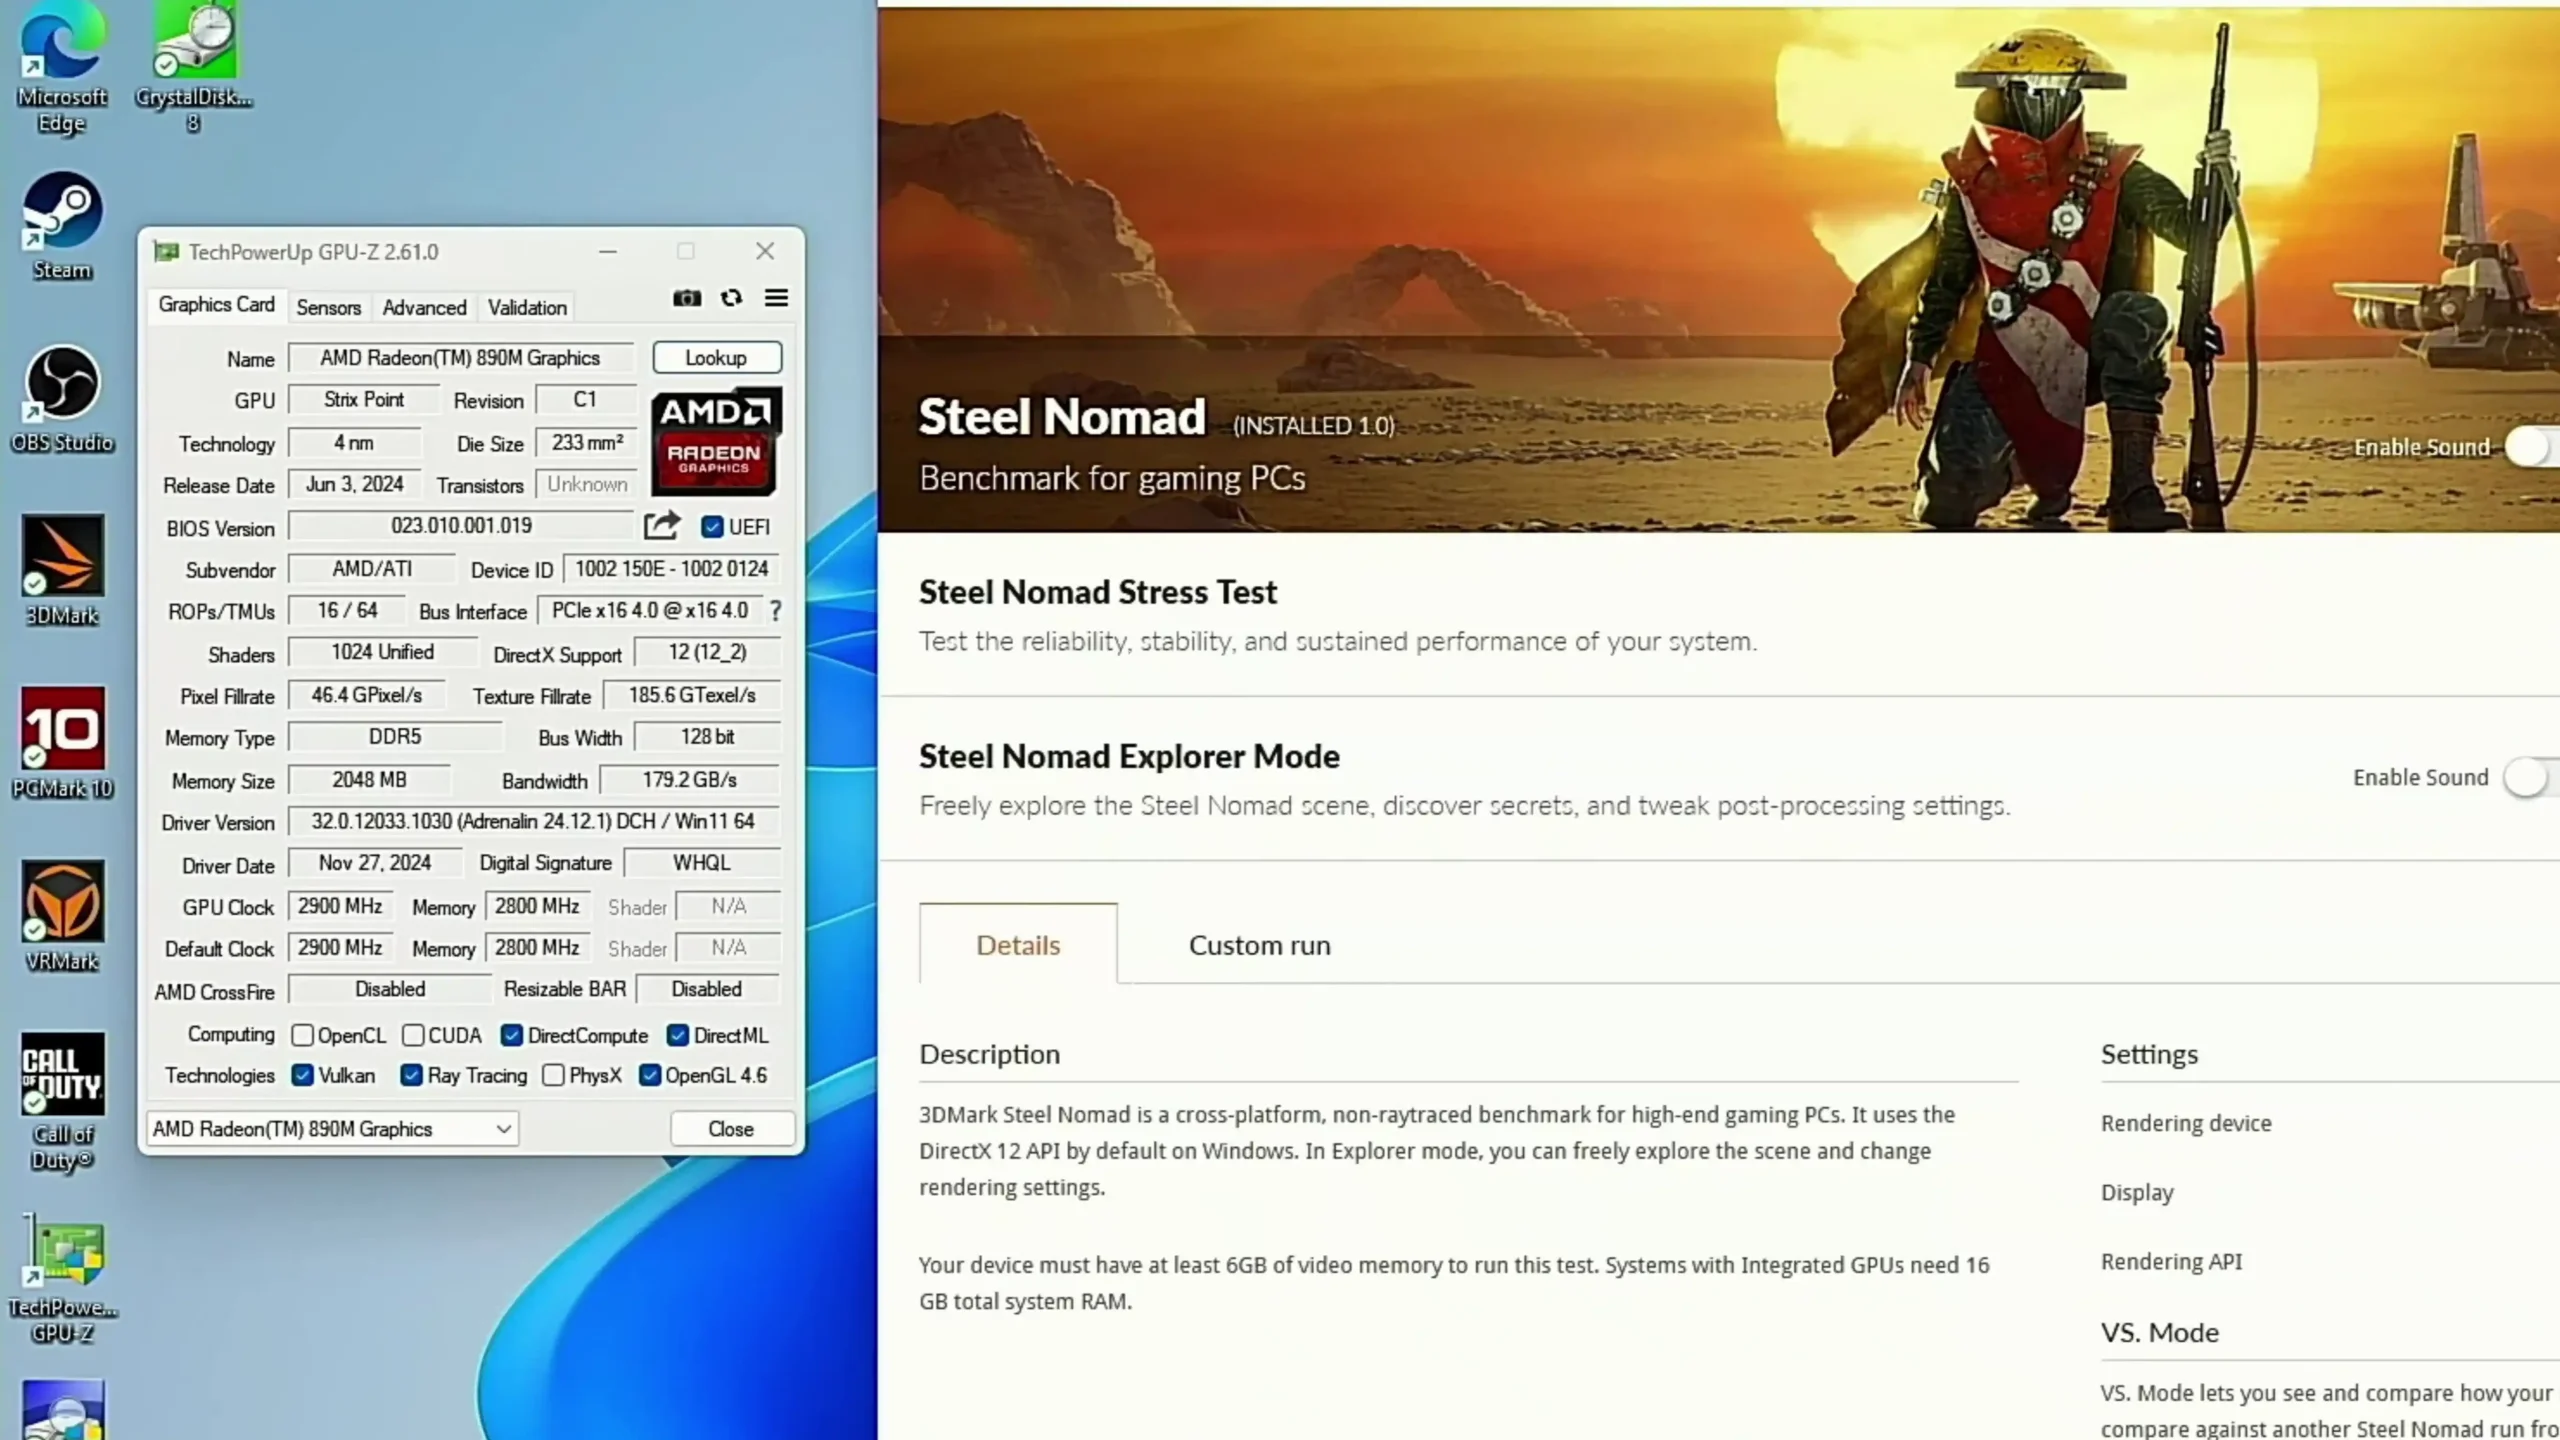Open TechPowerUp GPU-Z desktop shortcut
The image size is (2560, 1440).
(x=62, y=1278)
